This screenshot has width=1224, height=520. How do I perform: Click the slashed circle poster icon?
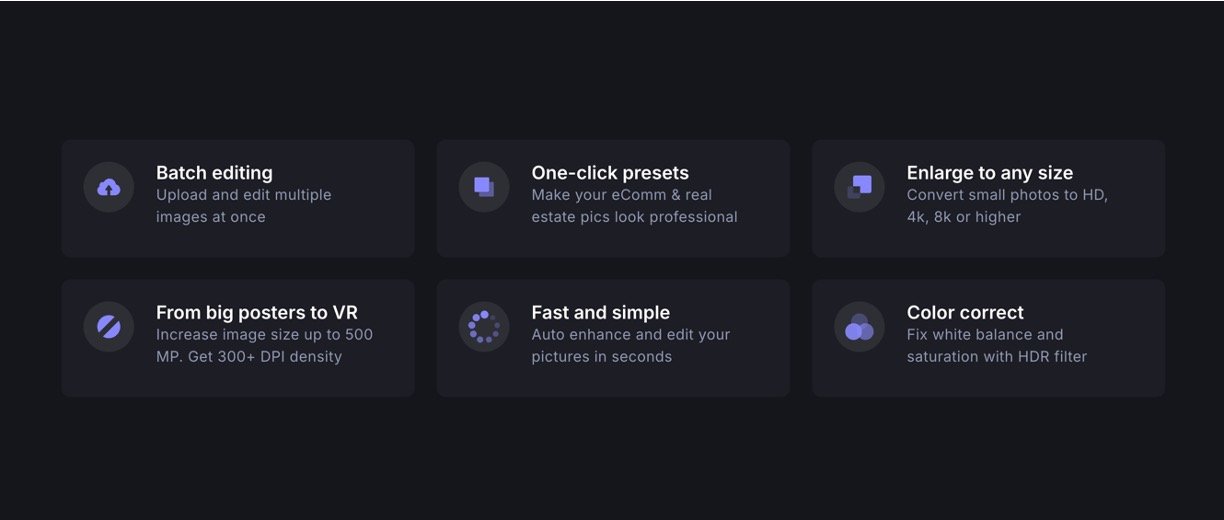point(109,327)
